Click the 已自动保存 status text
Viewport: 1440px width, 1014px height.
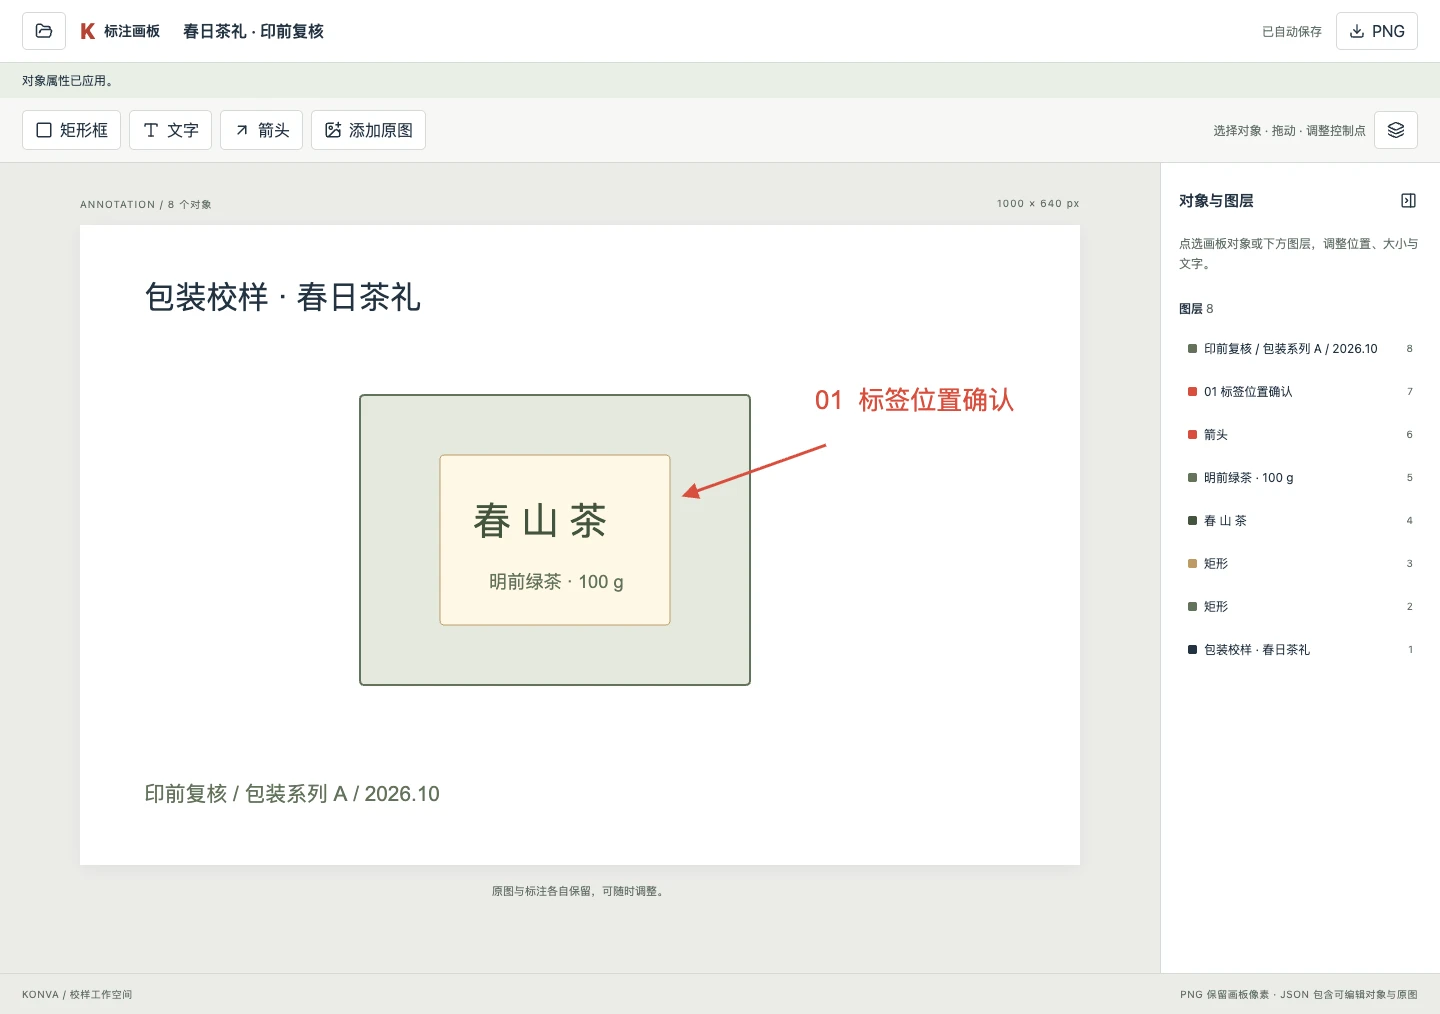[1292, 32]
